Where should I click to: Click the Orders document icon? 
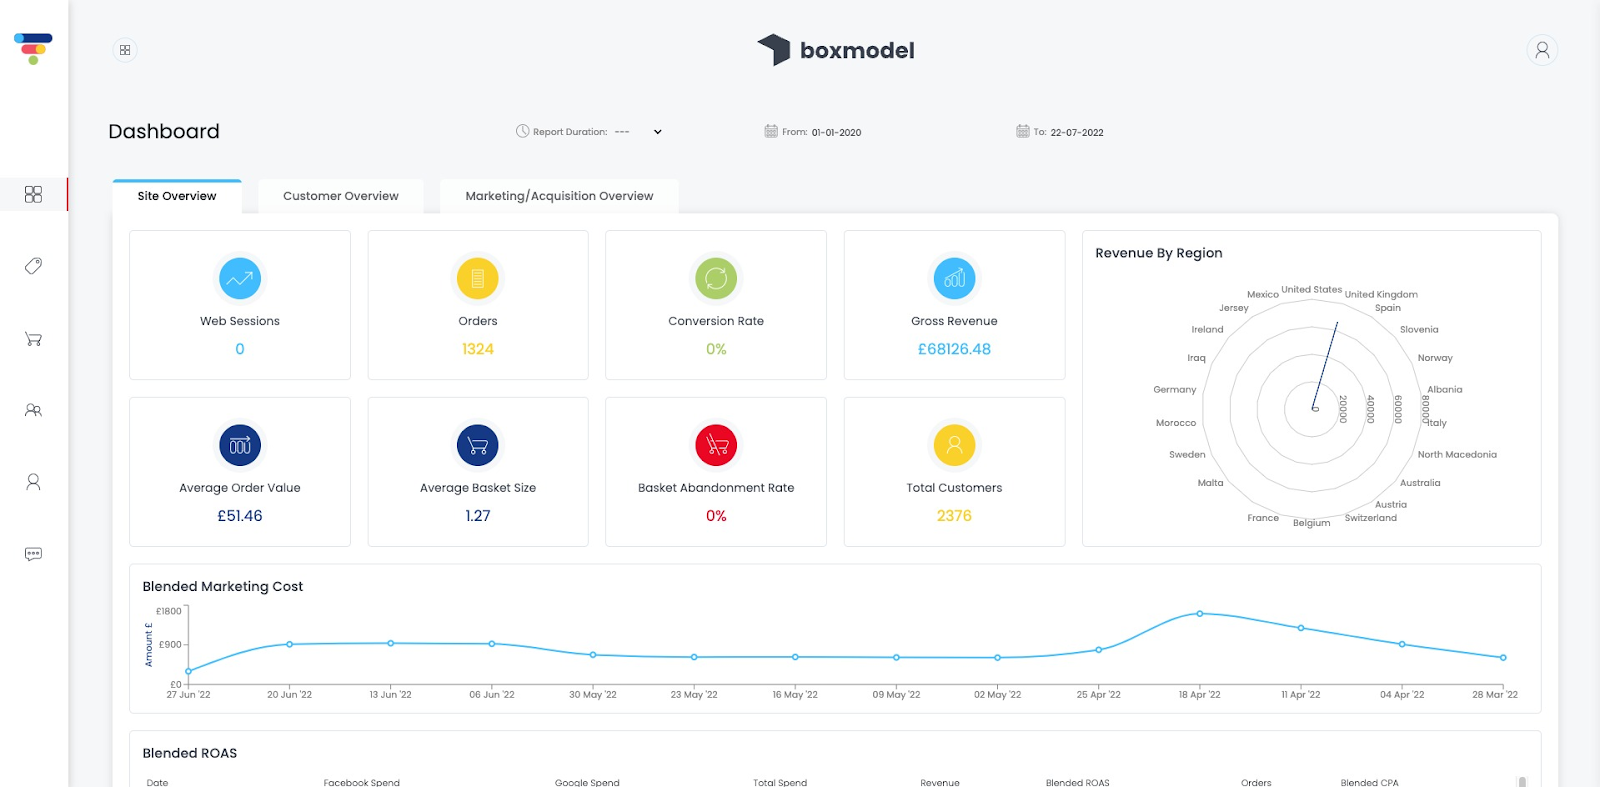(x=478, y=278)
